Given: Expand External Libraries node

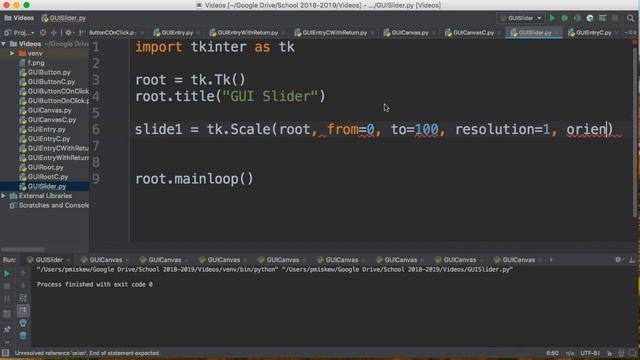Looking at the screenshot, I should pyautogui.click(x=4, y=196).
